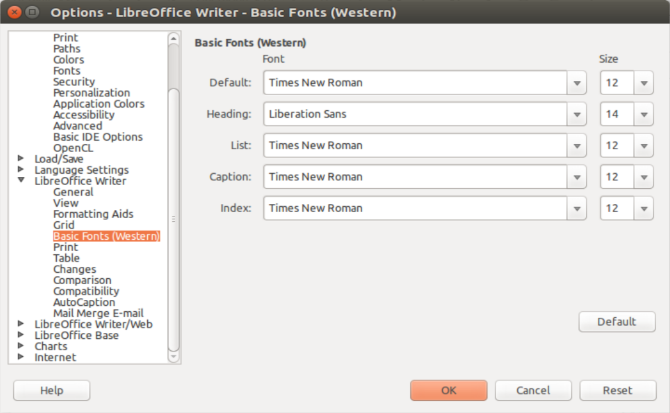Open the Caption font size dropdown
The width and height of the screenshot is (670, 413).
pos(645,177)
